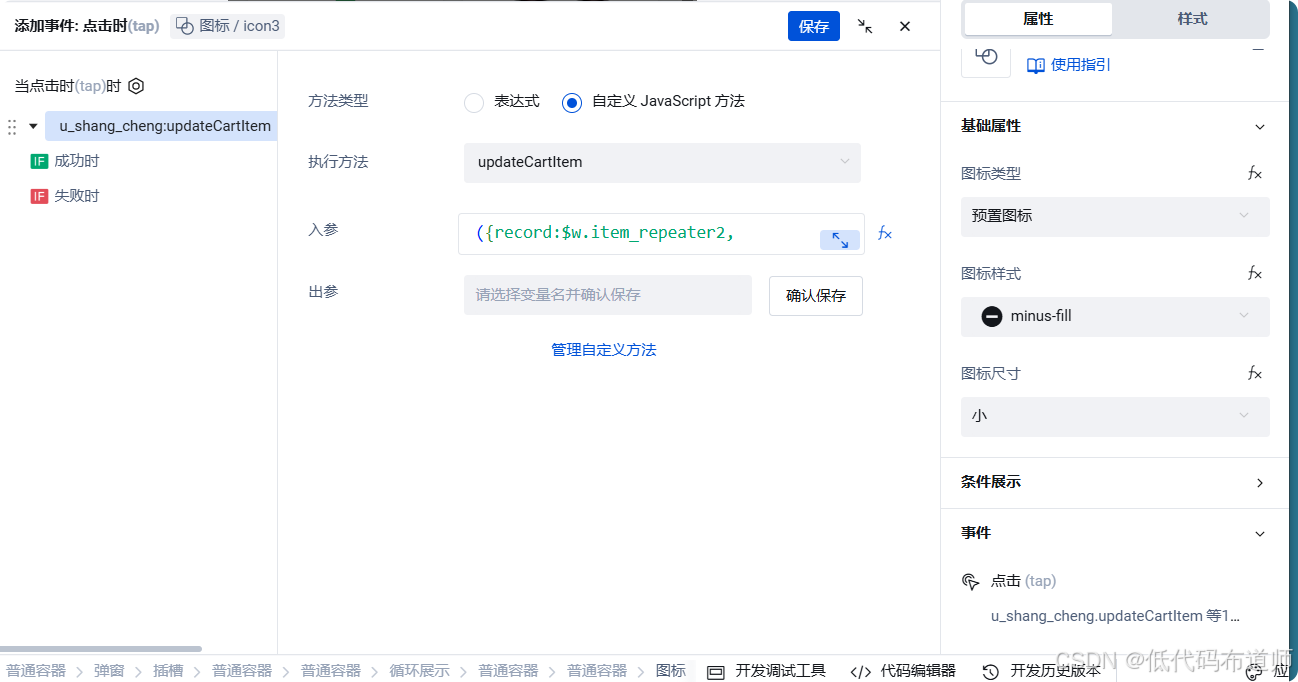Switch to the 样式 style tab
1298x682 pixels.
click(x=1192, y=19)
